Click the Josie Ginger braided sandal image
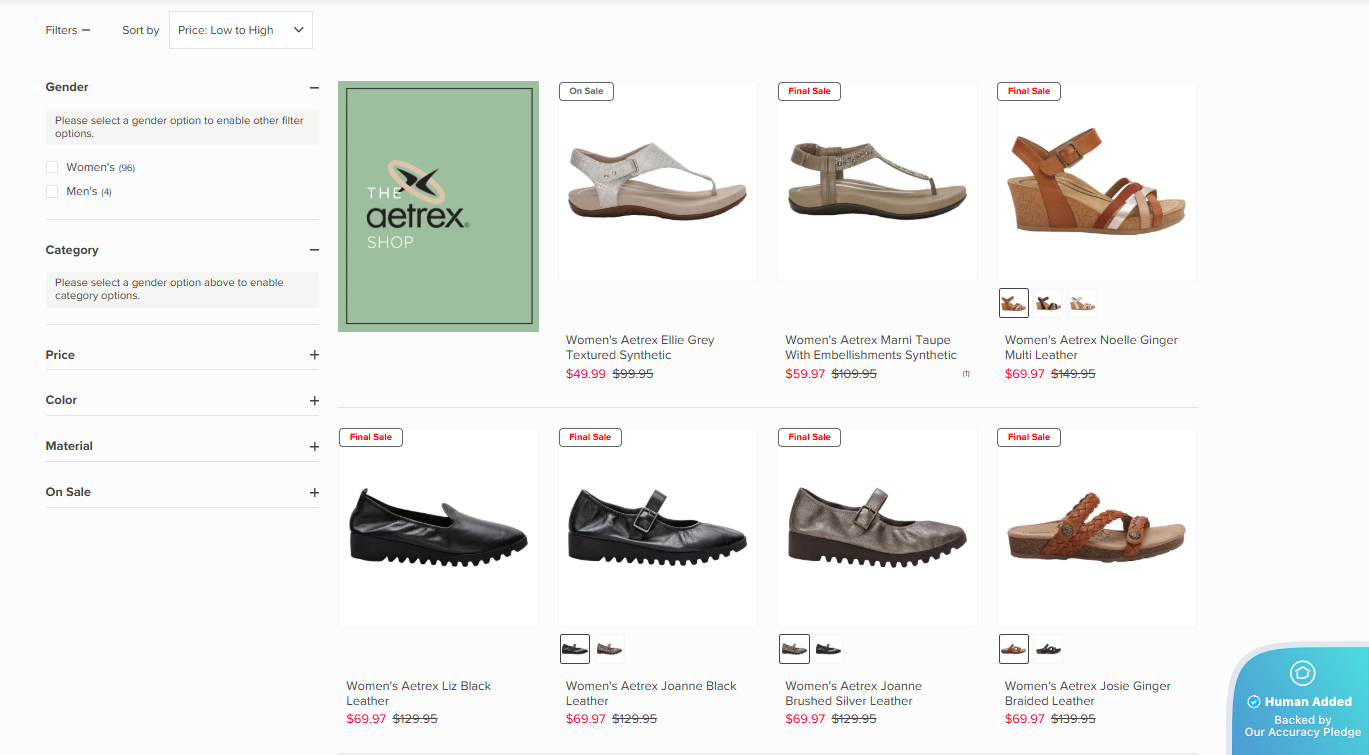Screen dimensions: 1369x755 [1096, 527]
